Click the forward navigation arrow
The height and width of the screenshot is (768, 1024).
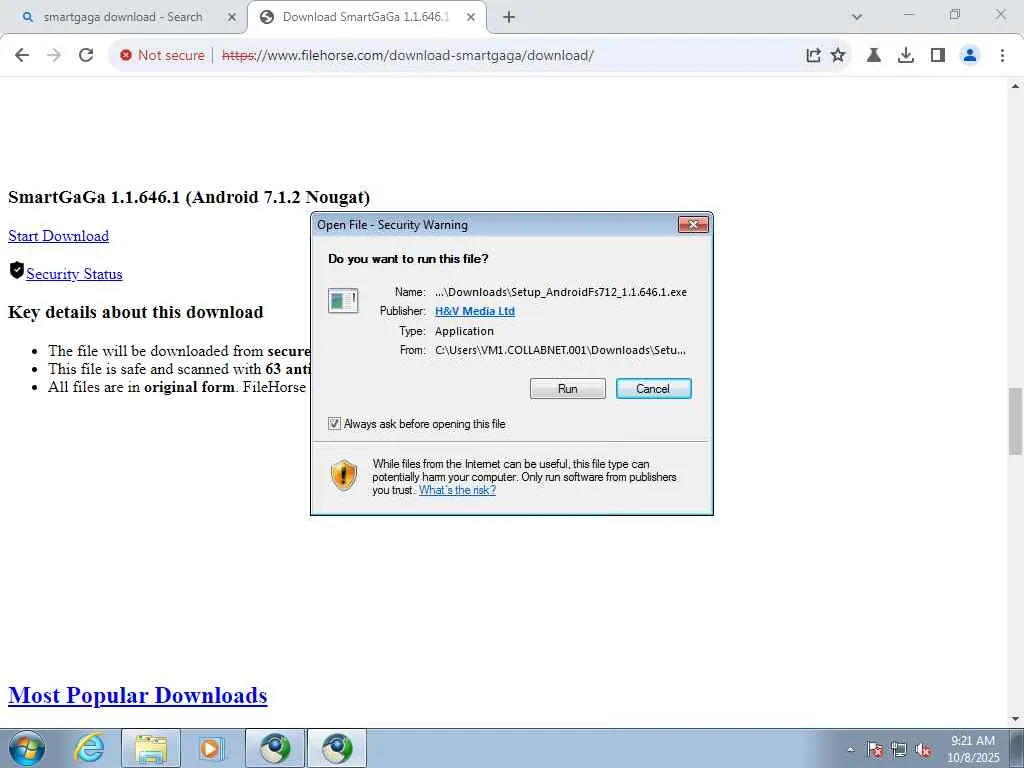pyautogui.click(x=54, y=56)
